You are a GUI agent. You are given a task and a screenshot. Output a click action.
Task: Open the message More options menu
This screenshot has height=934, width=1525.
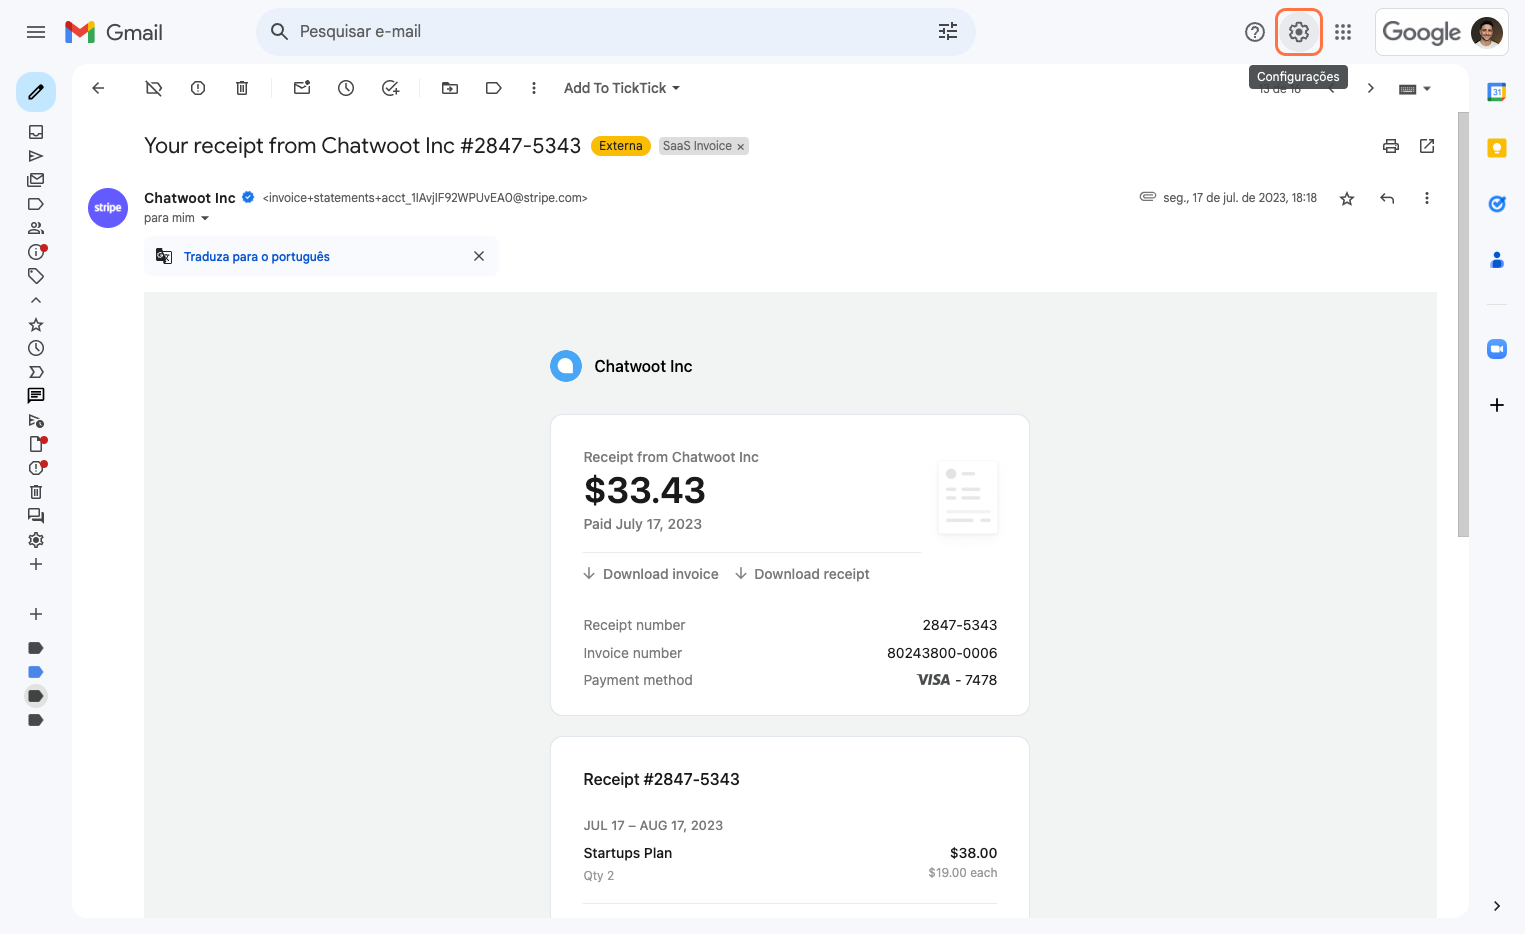(x=1427, y=198)
